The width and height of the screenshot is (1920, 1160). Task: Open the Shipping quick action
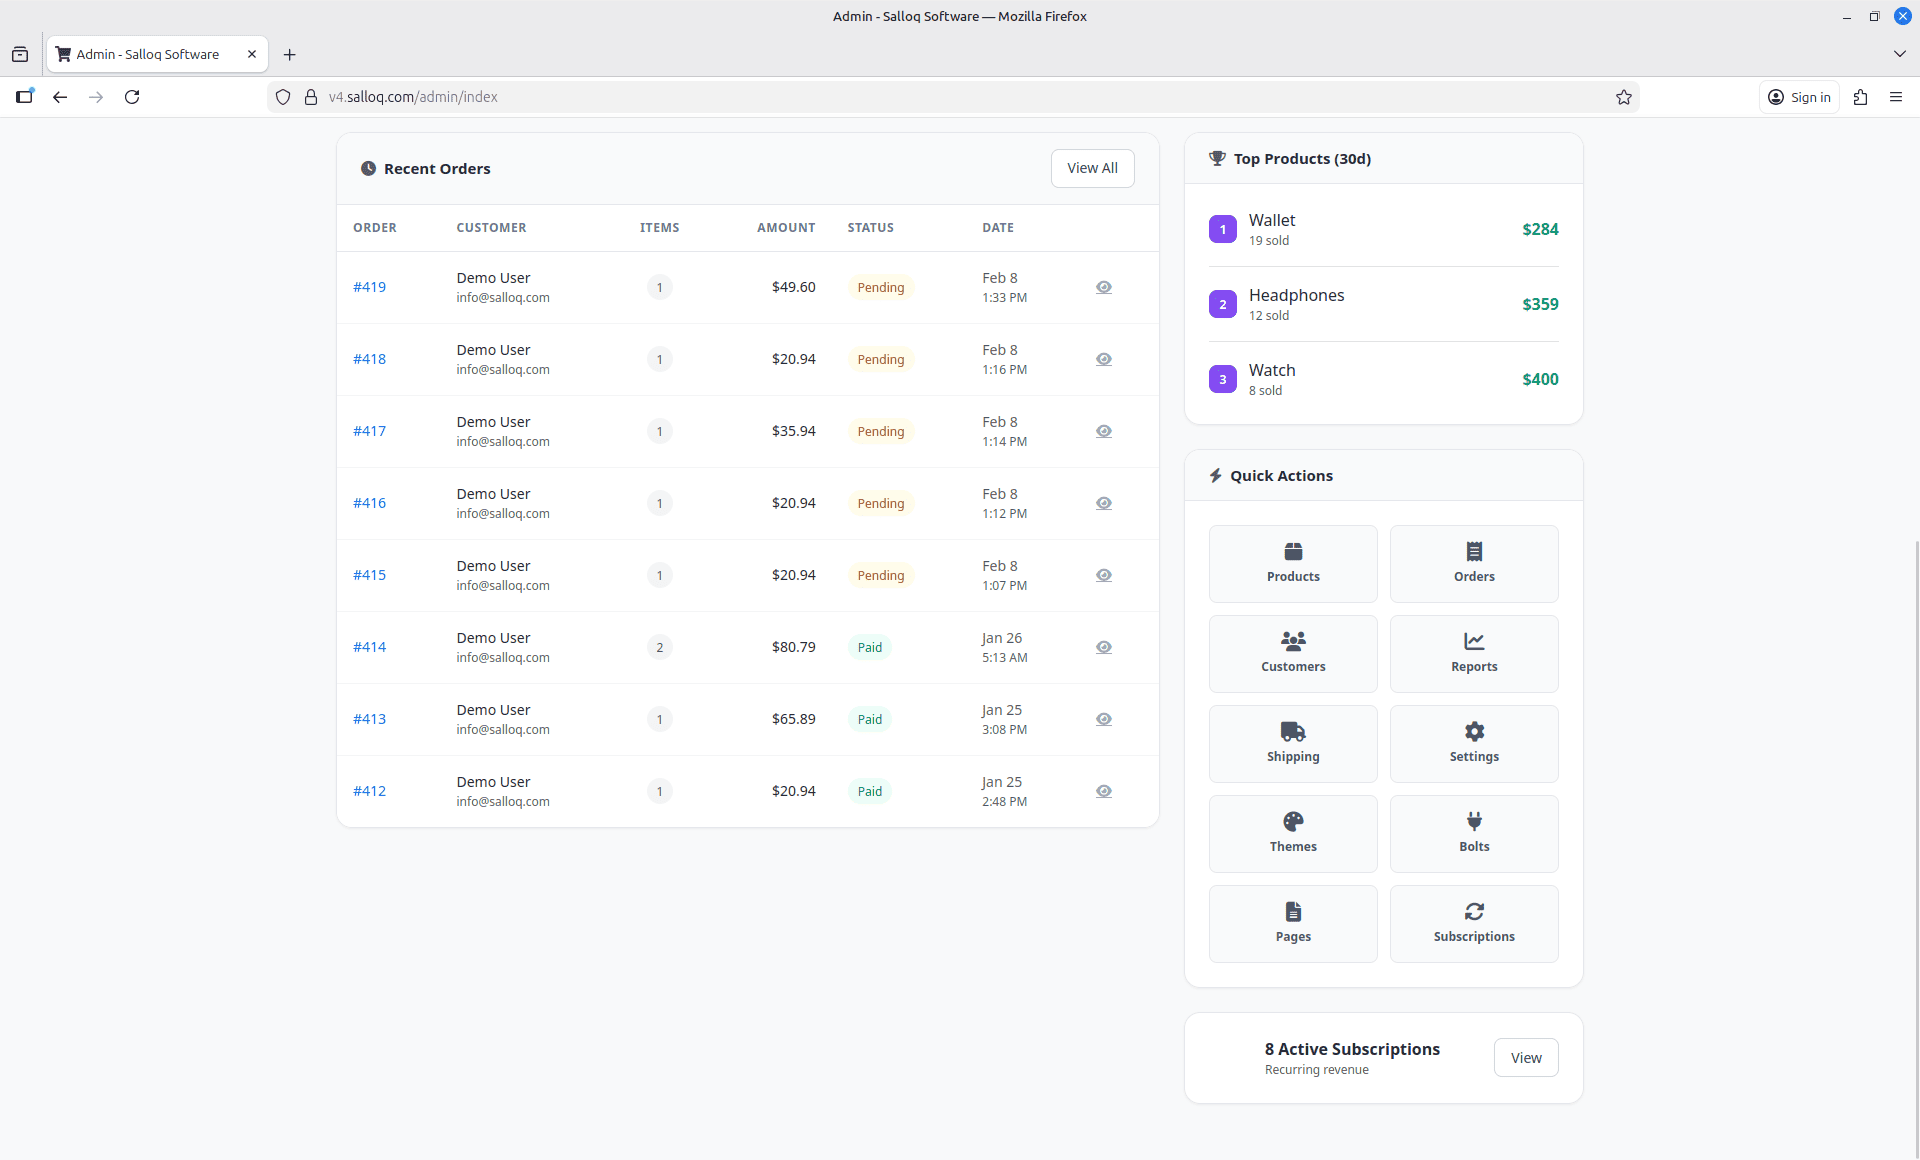point(1292,743)
